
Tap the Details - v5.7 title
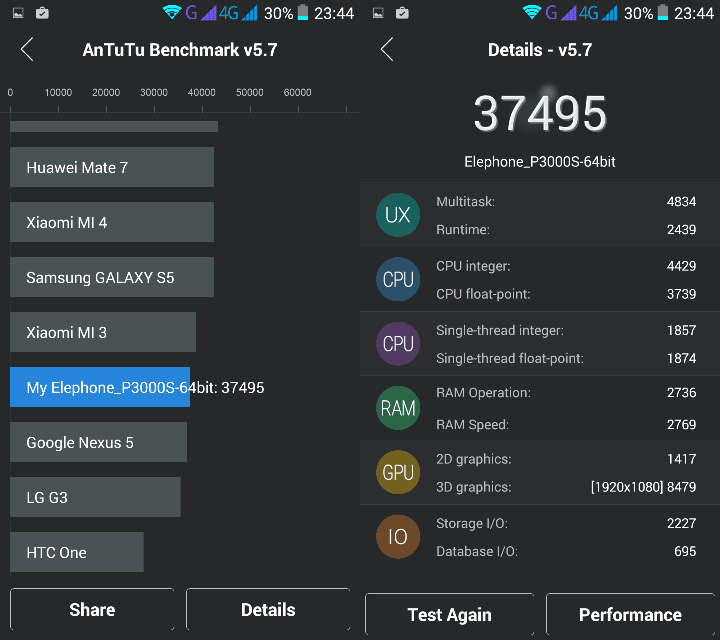(540, 50)
